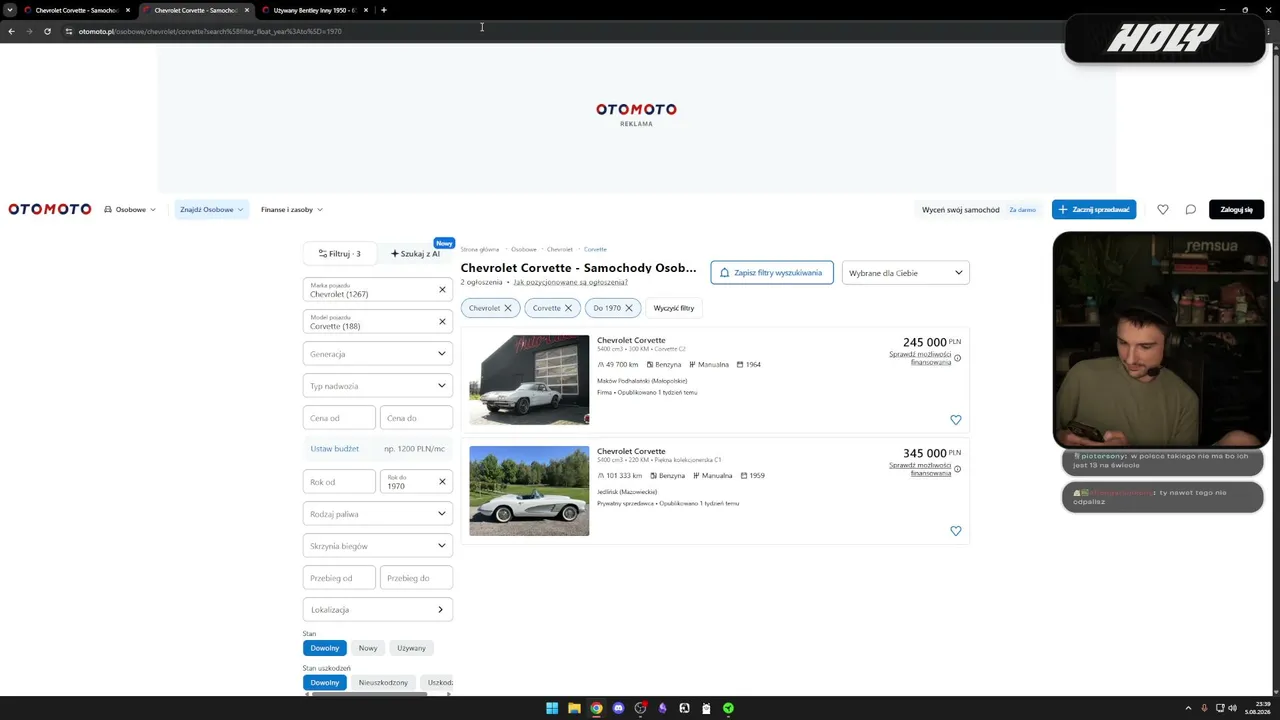Open Discord from the taskbar
The image size is (1280, 720).
tap(618, 708)
